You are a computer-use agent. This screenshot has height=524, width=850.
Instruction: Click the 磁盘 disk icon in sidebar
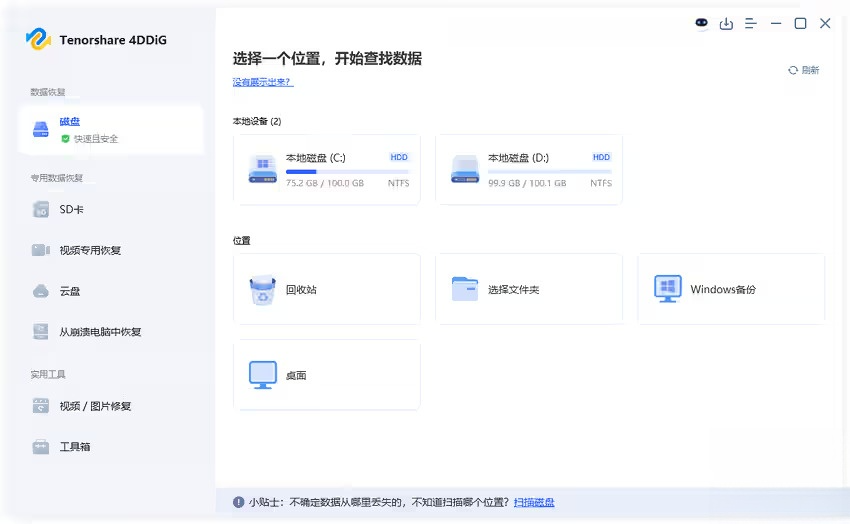(x=41, y=129)
